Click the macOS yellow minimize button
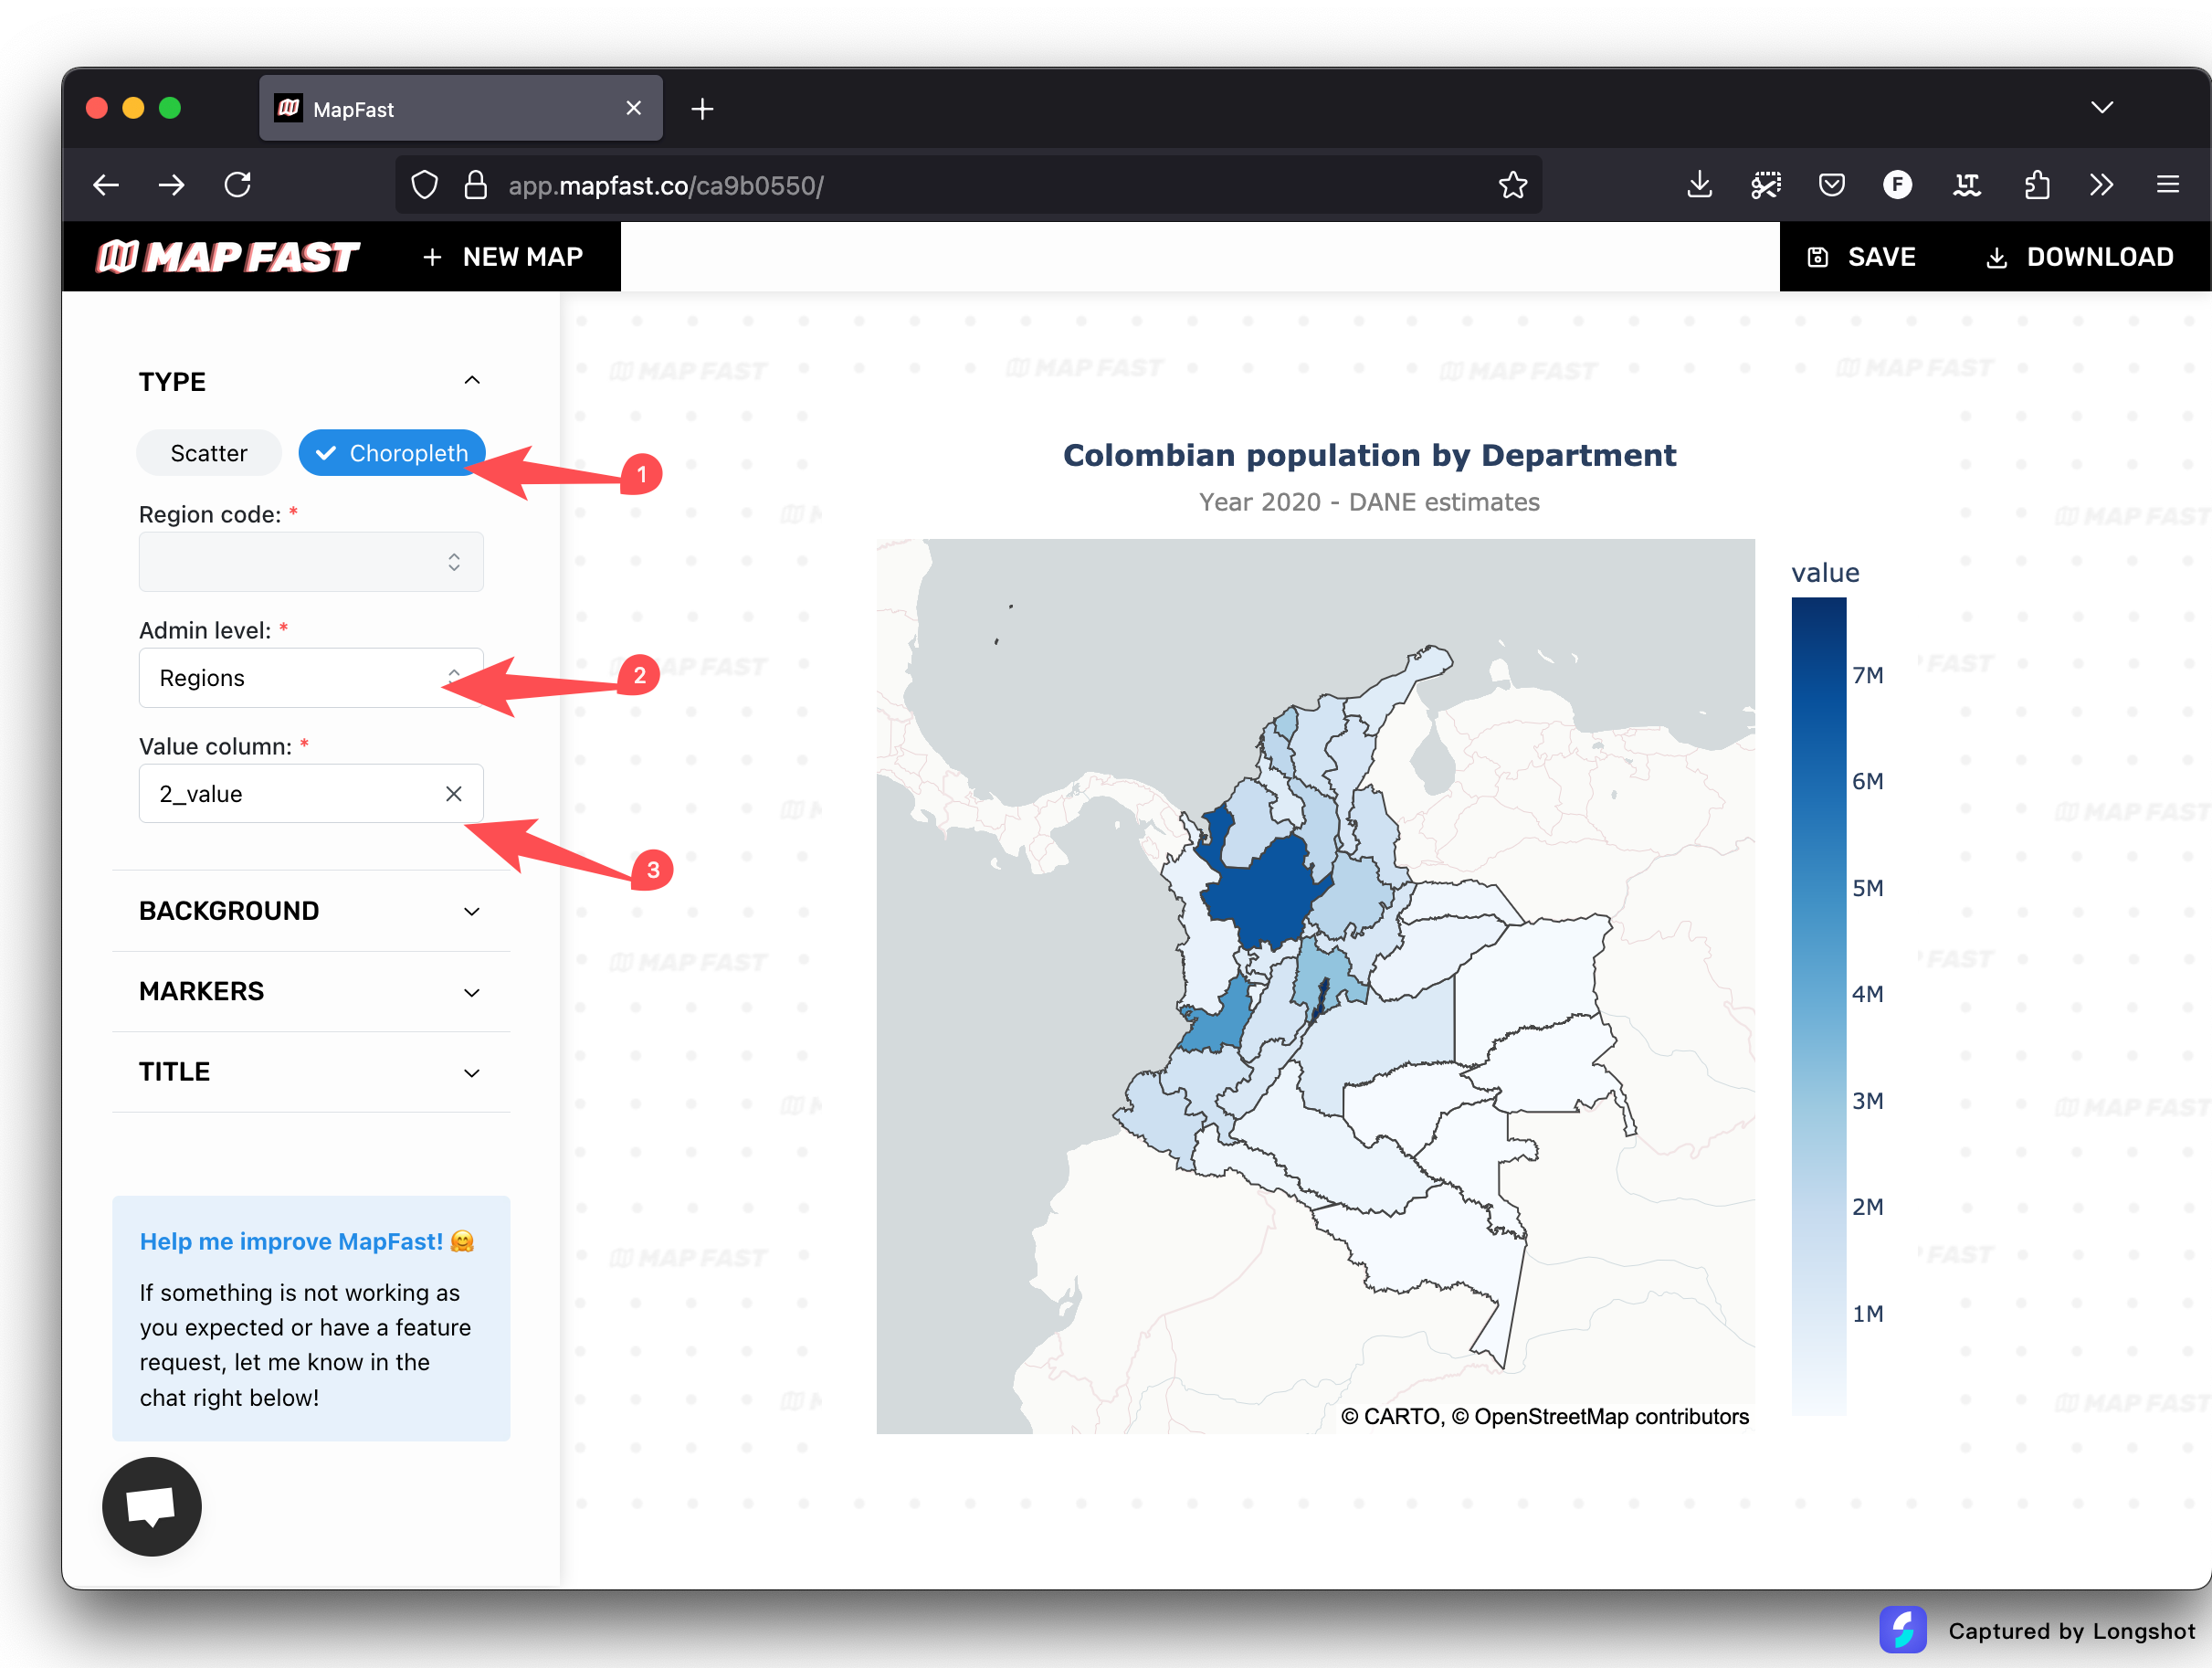2212x1668 pixels. click(x=133, y=108)
